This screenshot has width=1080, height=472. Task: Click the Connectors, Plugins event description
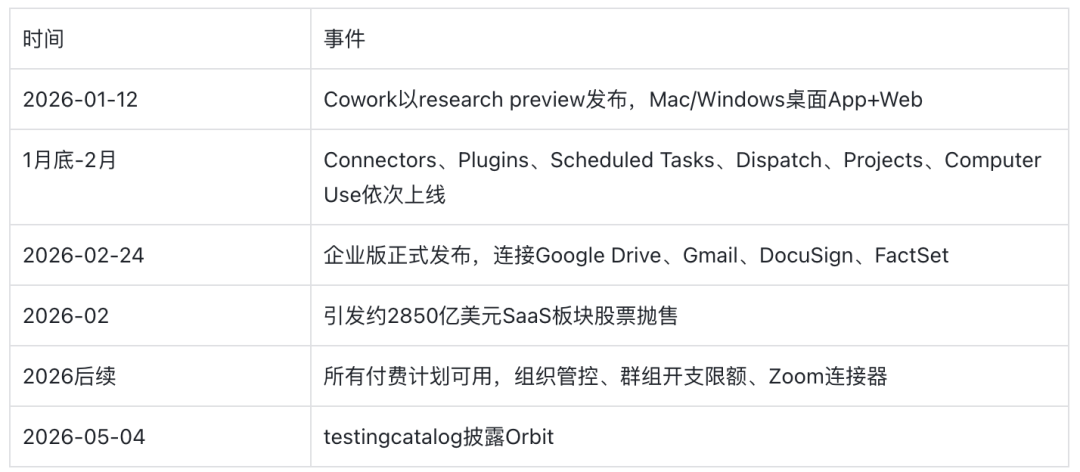[x=689, y=177]
